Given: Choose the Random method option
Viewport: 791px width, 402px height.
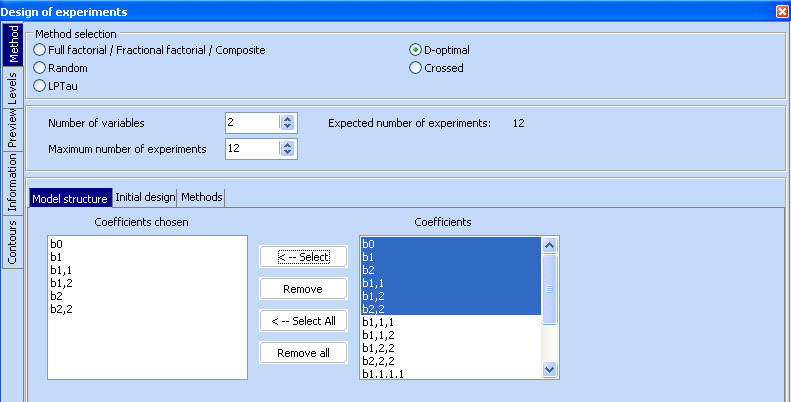Looking at the screenshot, I should (40, 68).
